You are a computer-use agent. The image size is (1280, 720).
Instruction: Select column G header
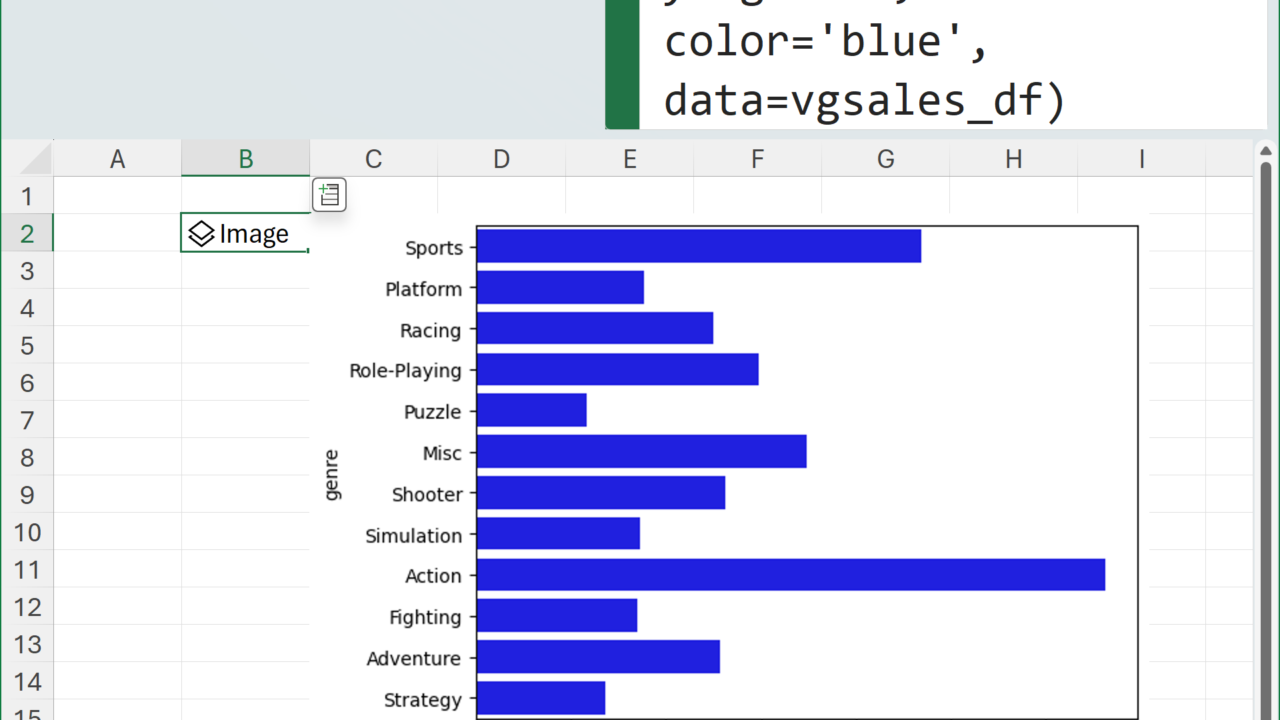pos(885,159)
